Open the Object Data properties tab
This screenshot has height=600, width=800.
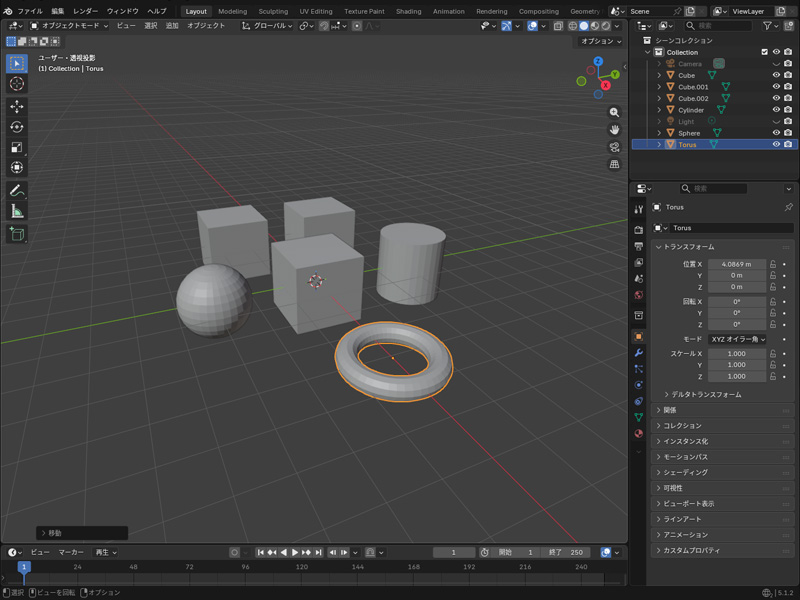[638, 417]
